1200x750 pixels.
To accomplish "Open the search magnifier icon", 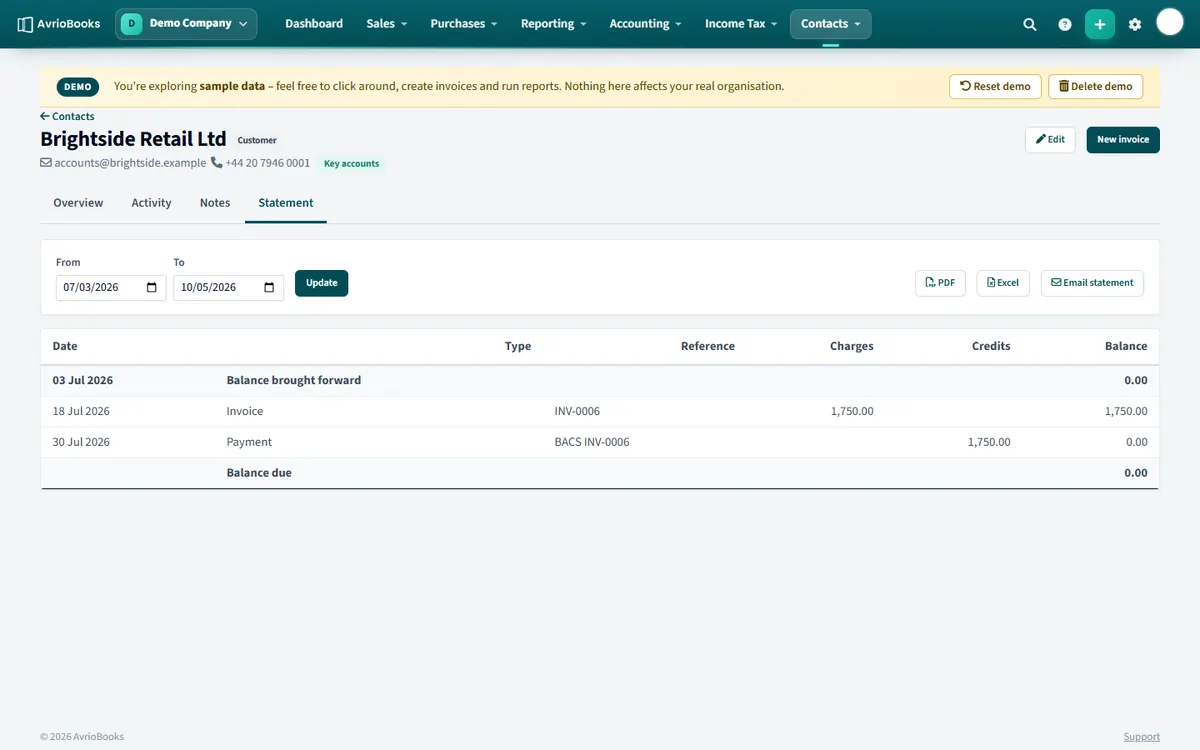I will 1030,24.
